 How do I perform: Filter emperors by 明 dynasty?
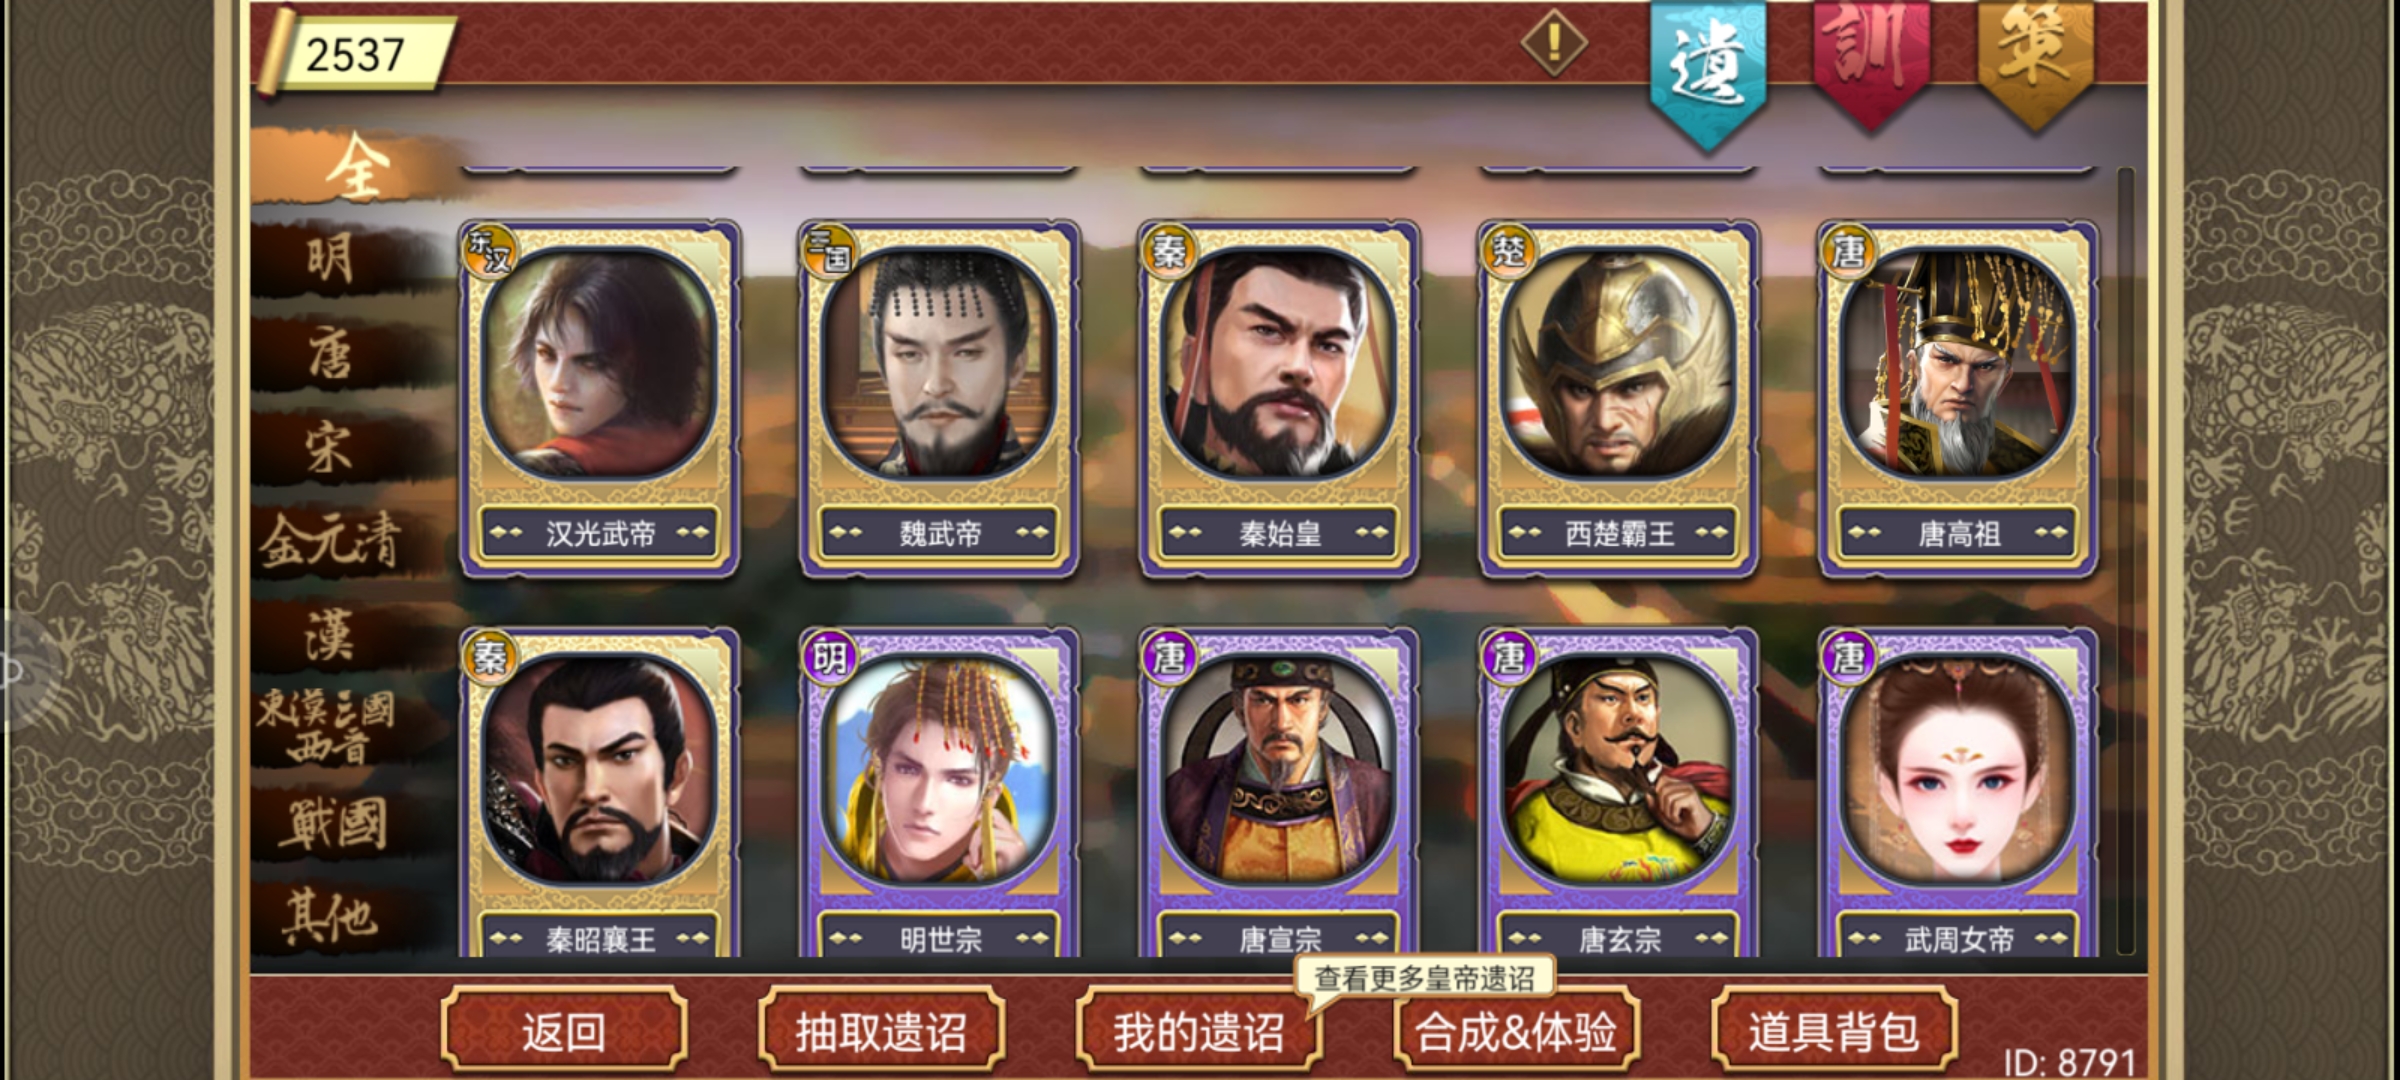pos(331,259)
